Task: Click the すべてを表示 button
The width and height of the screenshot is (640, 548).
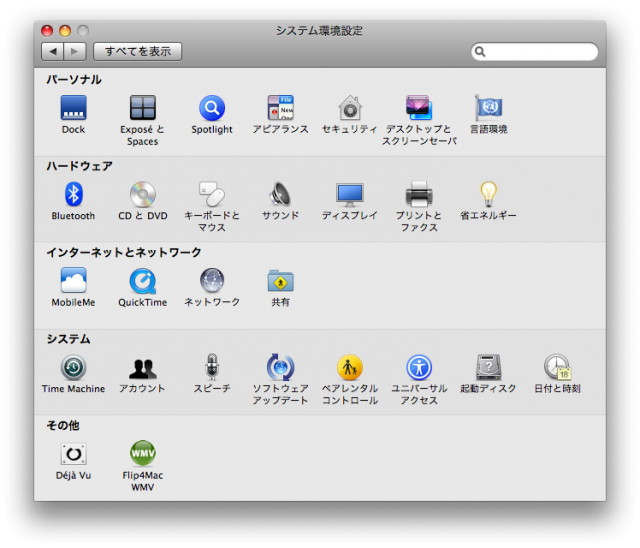Action: (138, 51)
